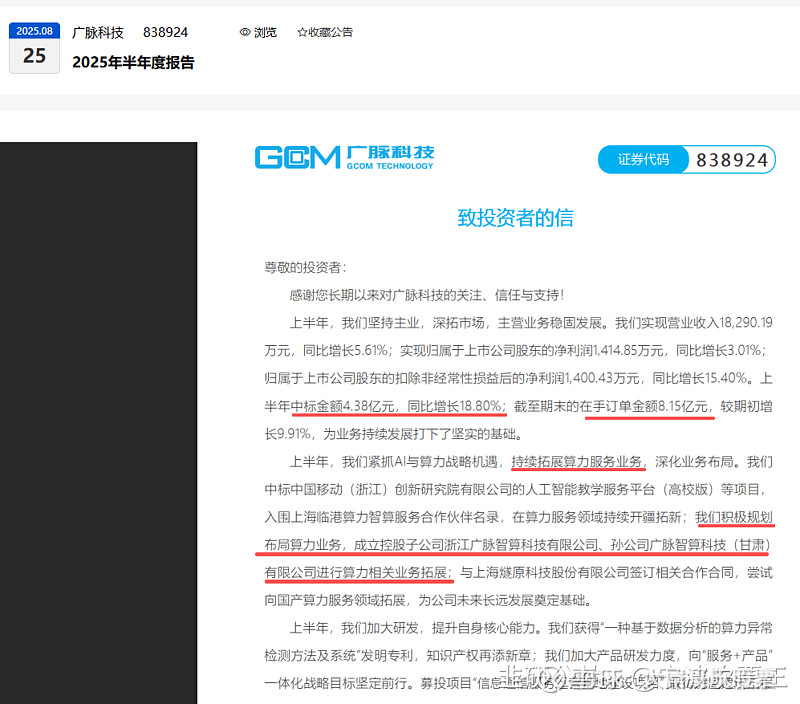This screenshot has width=800, height=704.
Task: Click the GCOM TECHNOLOGY logo subtitle
Action: [x=390, y=166]
